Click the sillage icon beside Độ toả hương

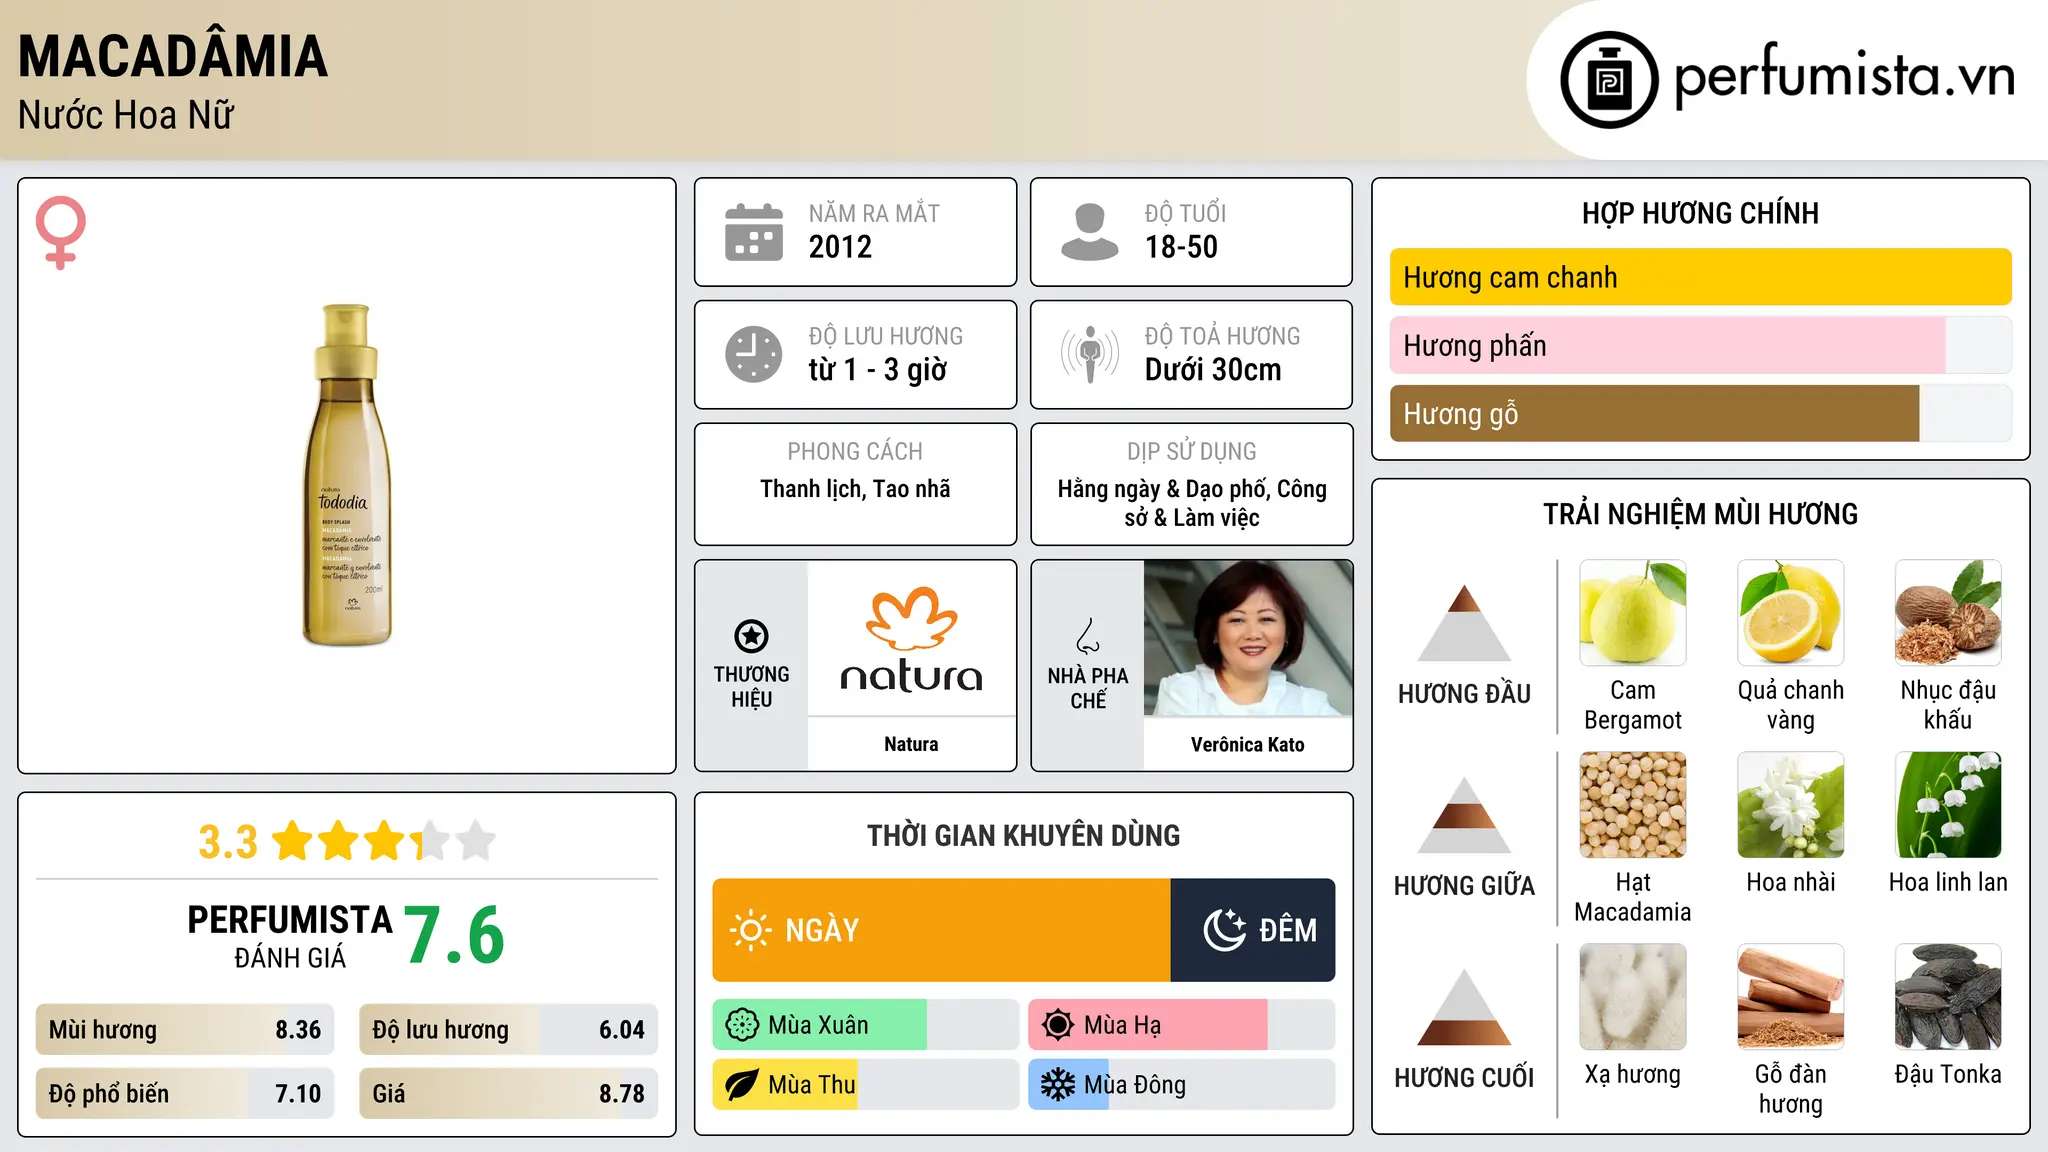pos(1090,354)
